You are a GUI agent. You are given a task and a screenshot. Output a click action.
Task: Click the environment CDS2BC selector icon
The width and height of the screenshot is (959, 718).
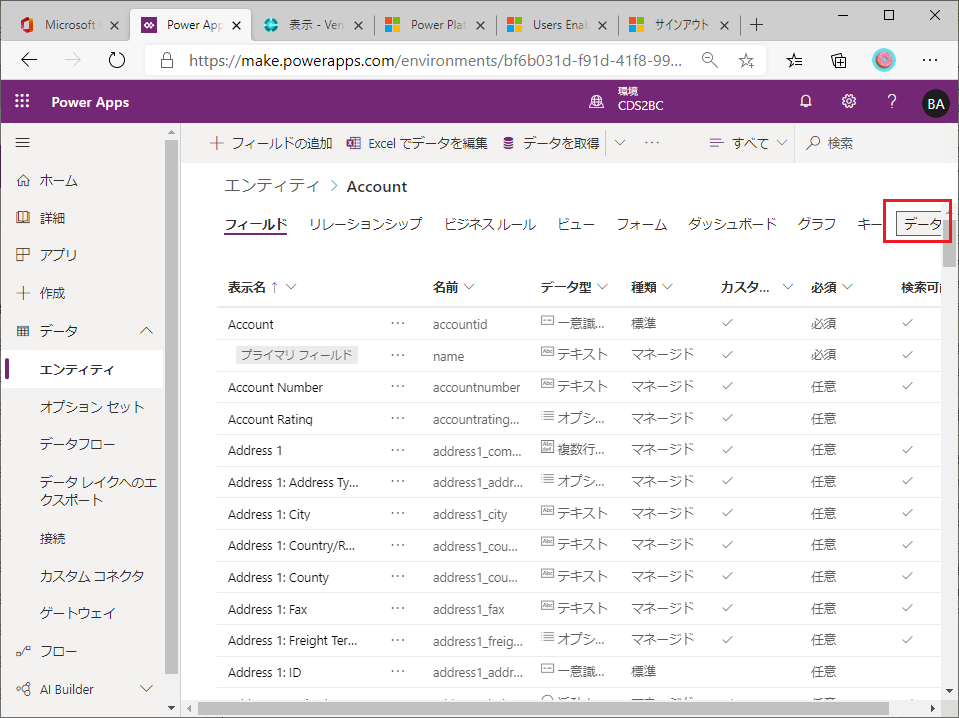(x=597, y=102)
